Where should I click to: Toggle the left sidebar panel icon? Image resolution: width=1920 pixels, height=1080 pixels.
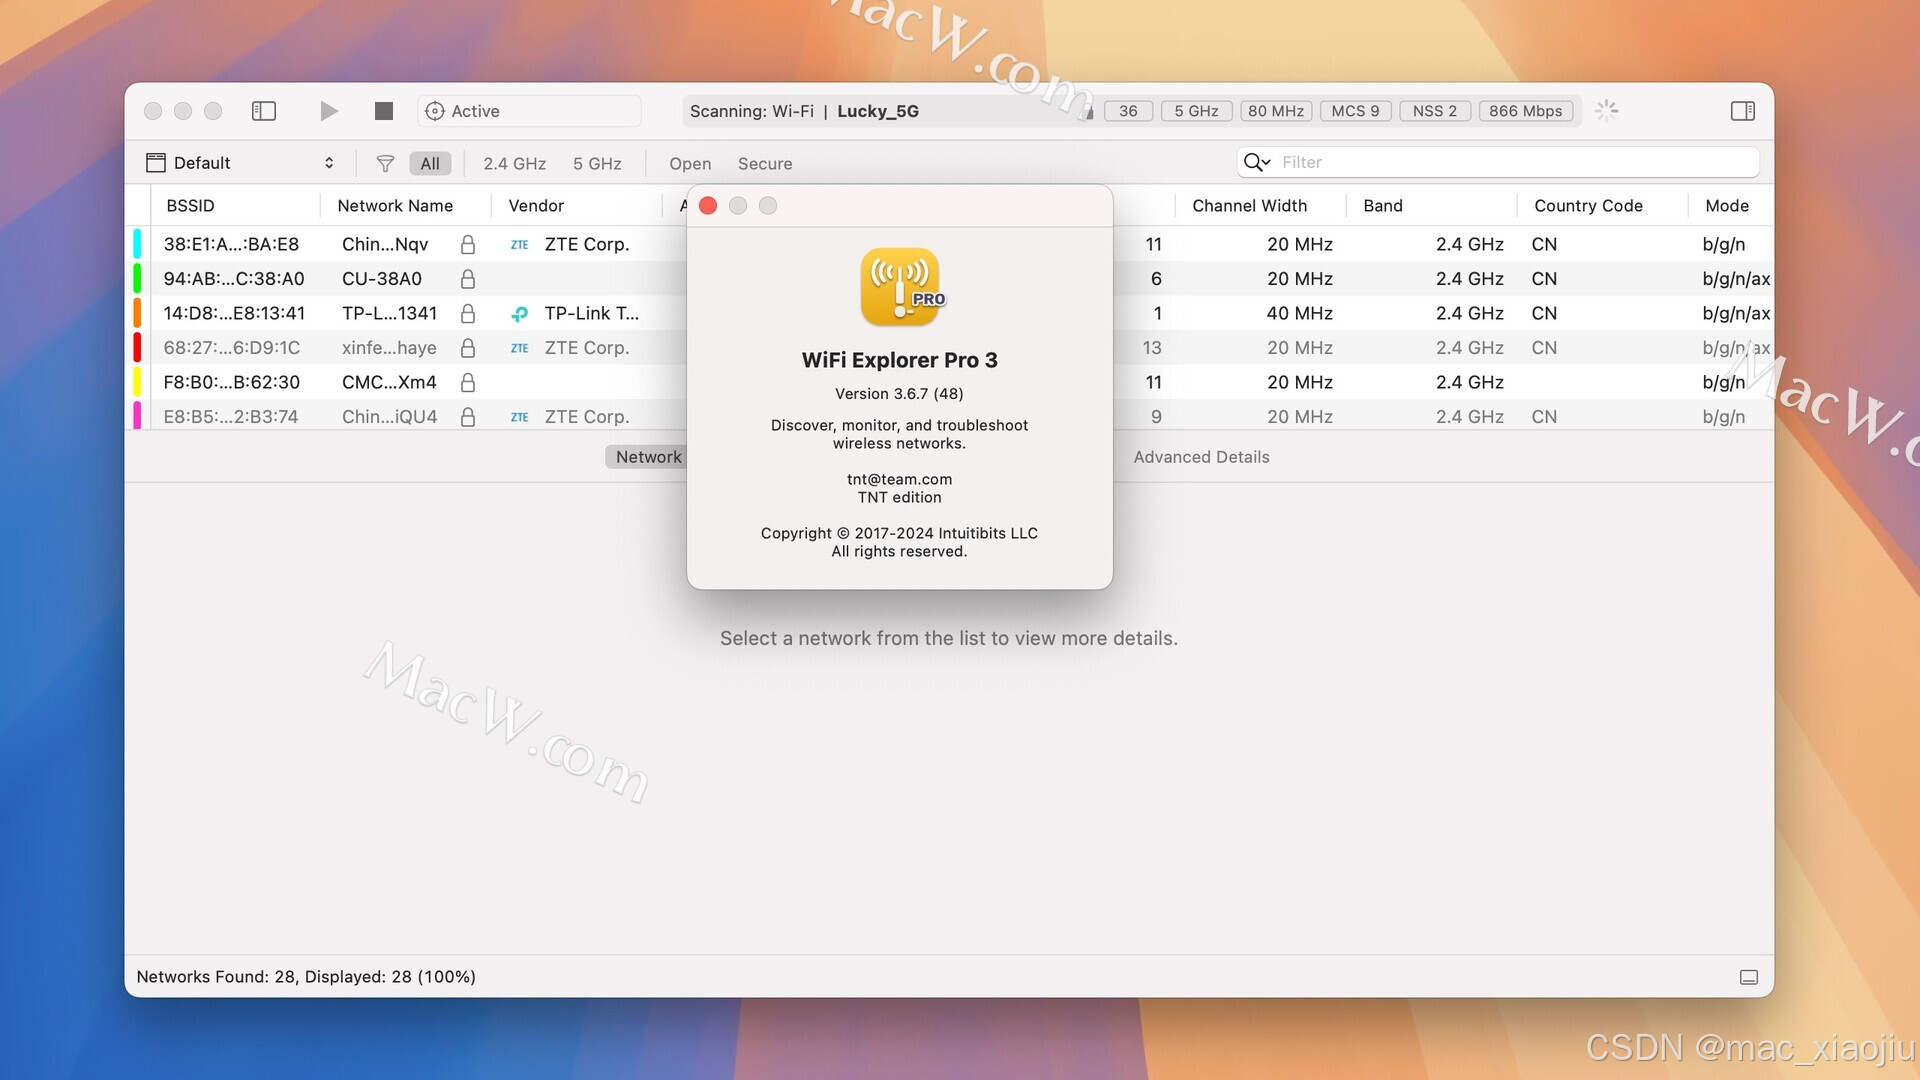point(264,111)
